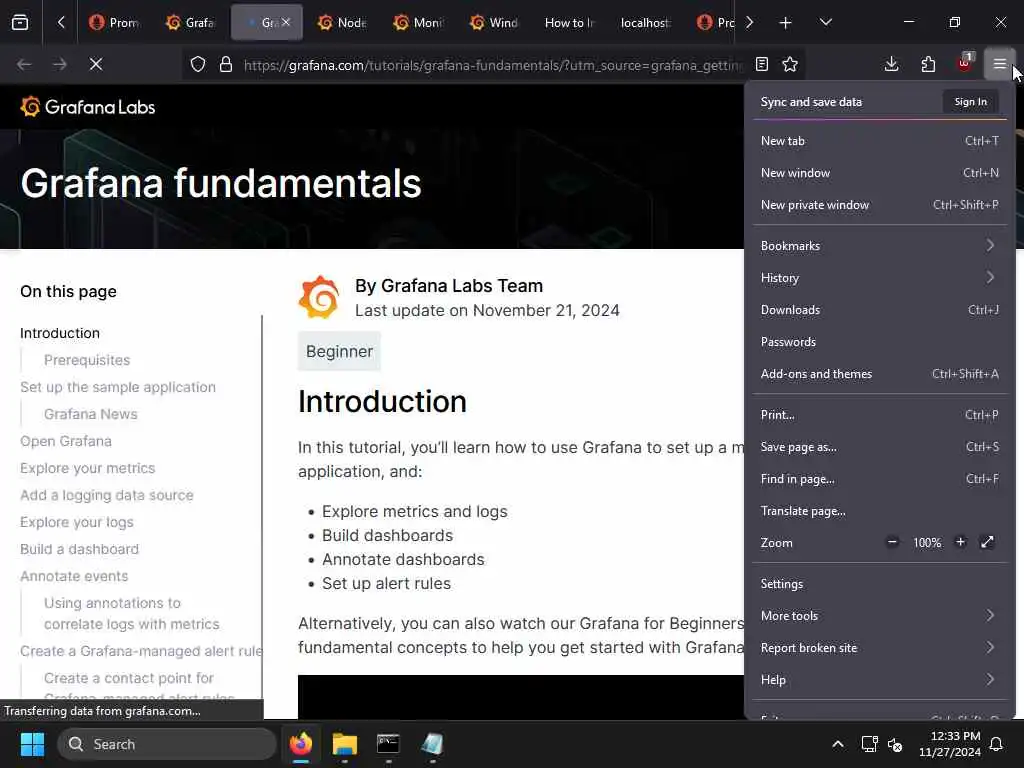Go back to previous page
1024x768 pixels.
[24, 64]
